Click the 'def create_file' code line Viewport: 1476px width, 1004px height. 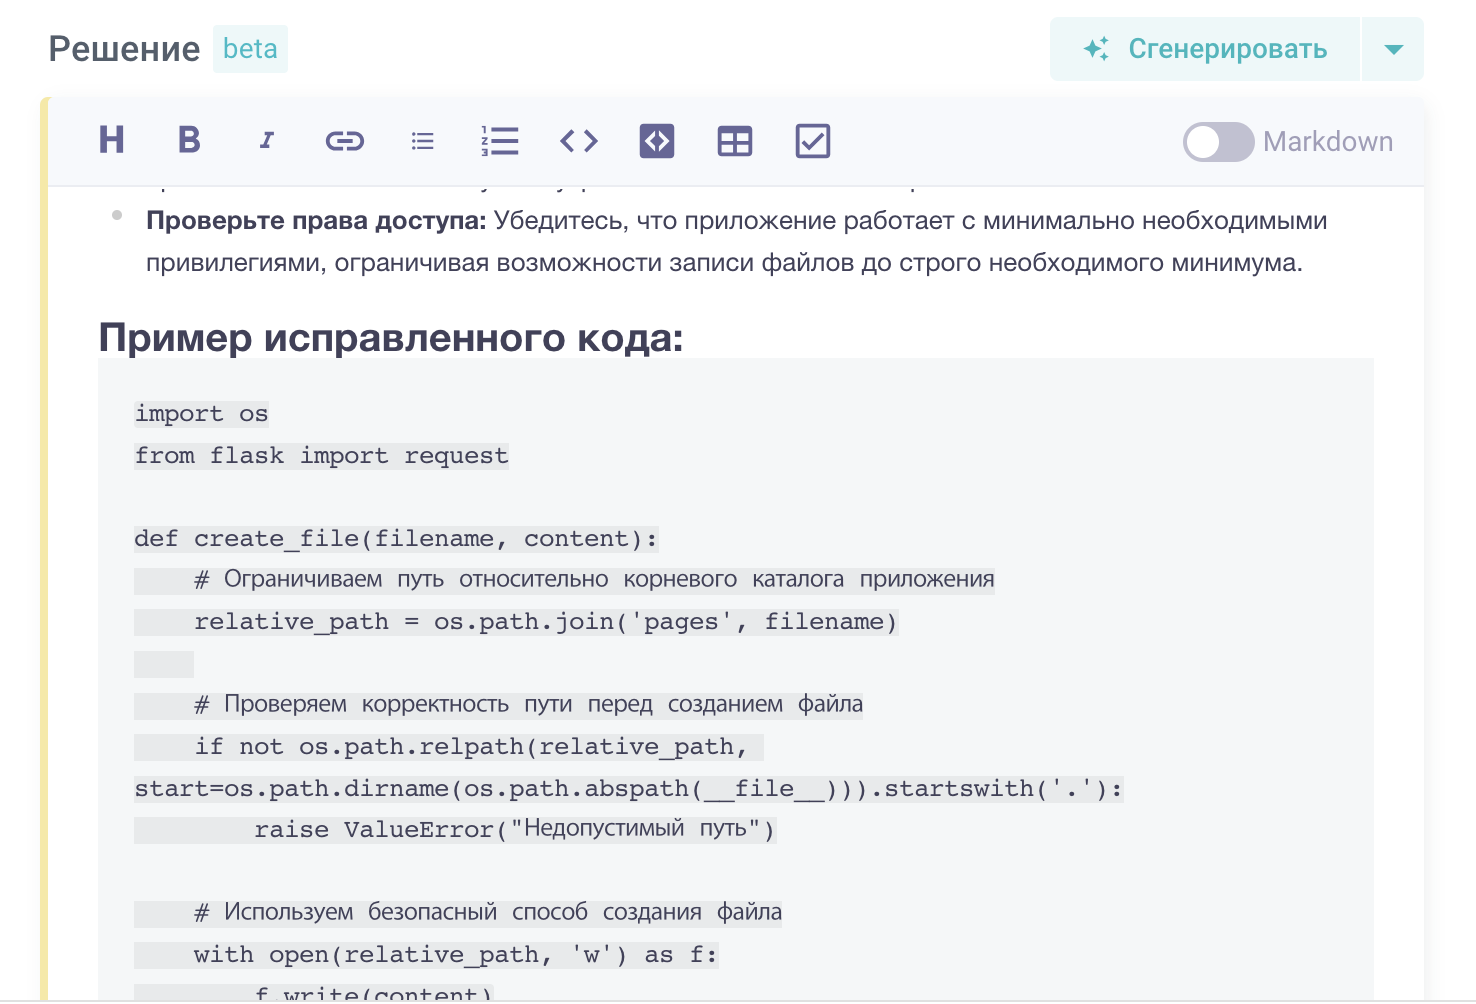[396, 539]
